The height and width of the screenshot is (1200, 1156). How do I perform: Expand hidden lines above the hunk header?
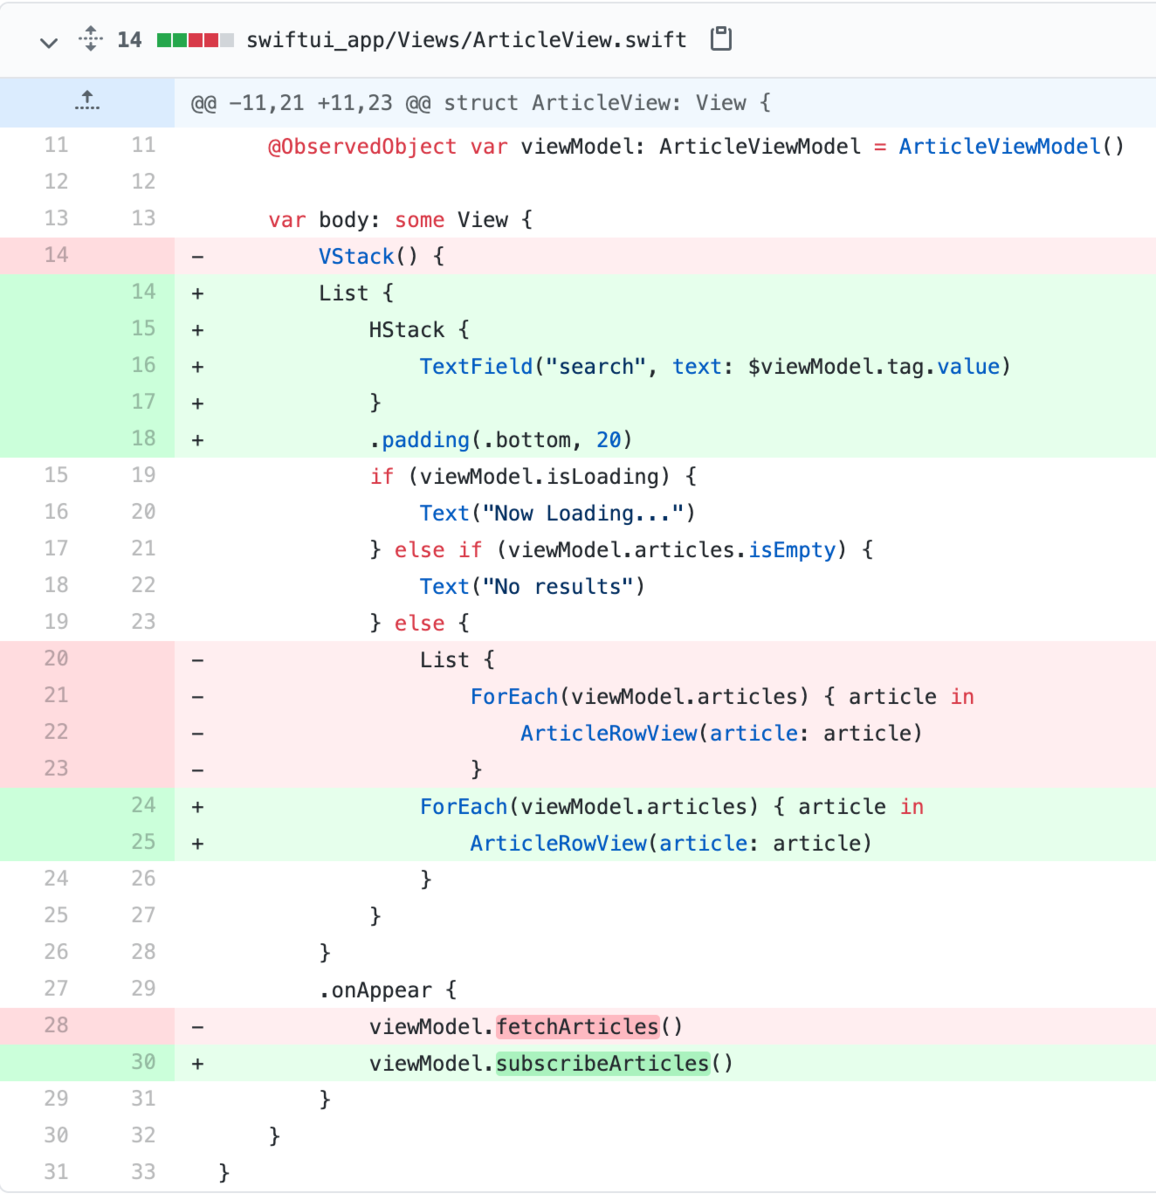coord(87,102)
